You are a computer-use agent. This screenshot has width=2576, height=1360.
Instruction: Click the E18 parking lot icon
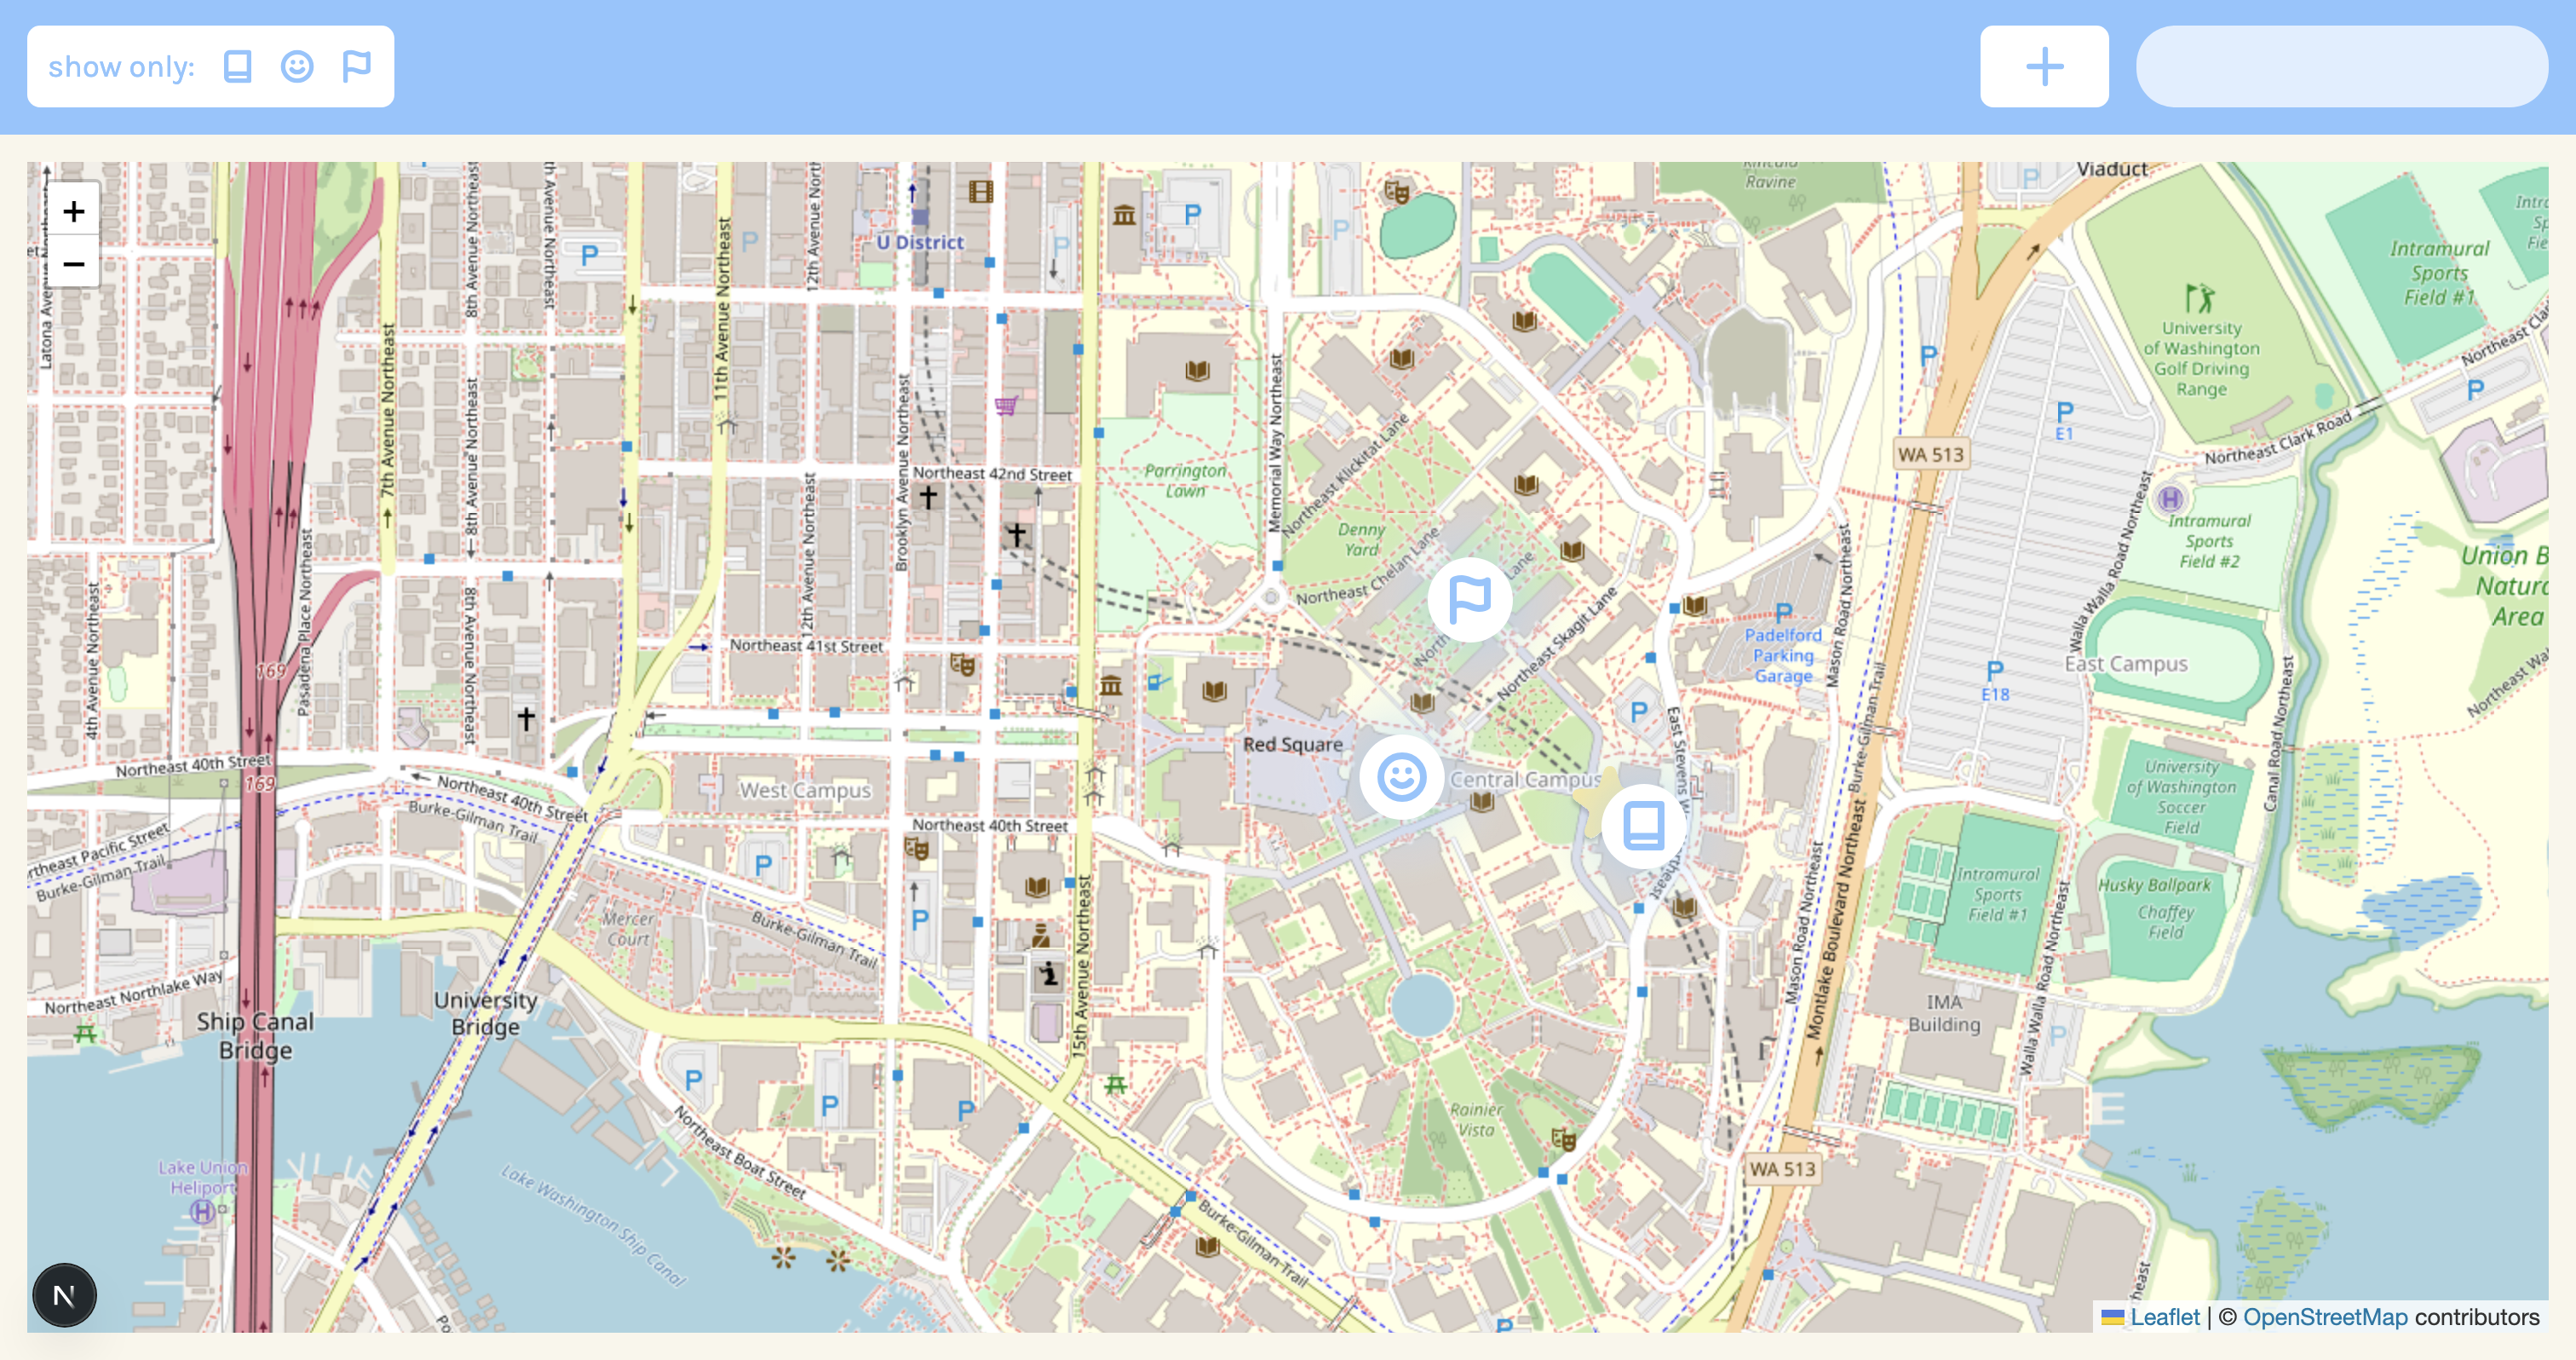point(1994,671)
